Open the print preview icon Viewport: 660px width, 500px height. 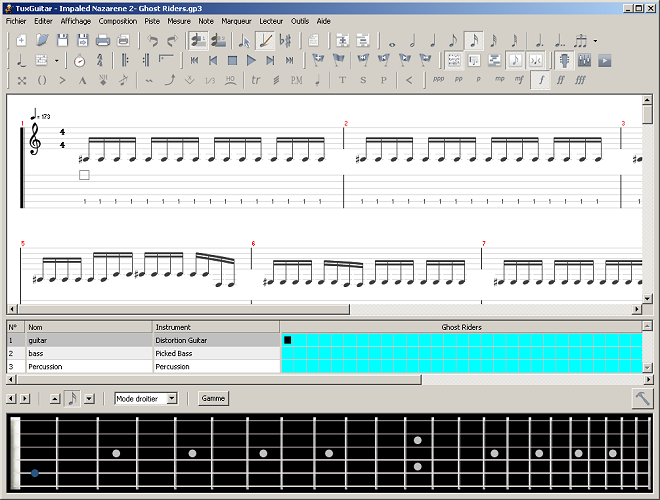[x=123, y=40]
